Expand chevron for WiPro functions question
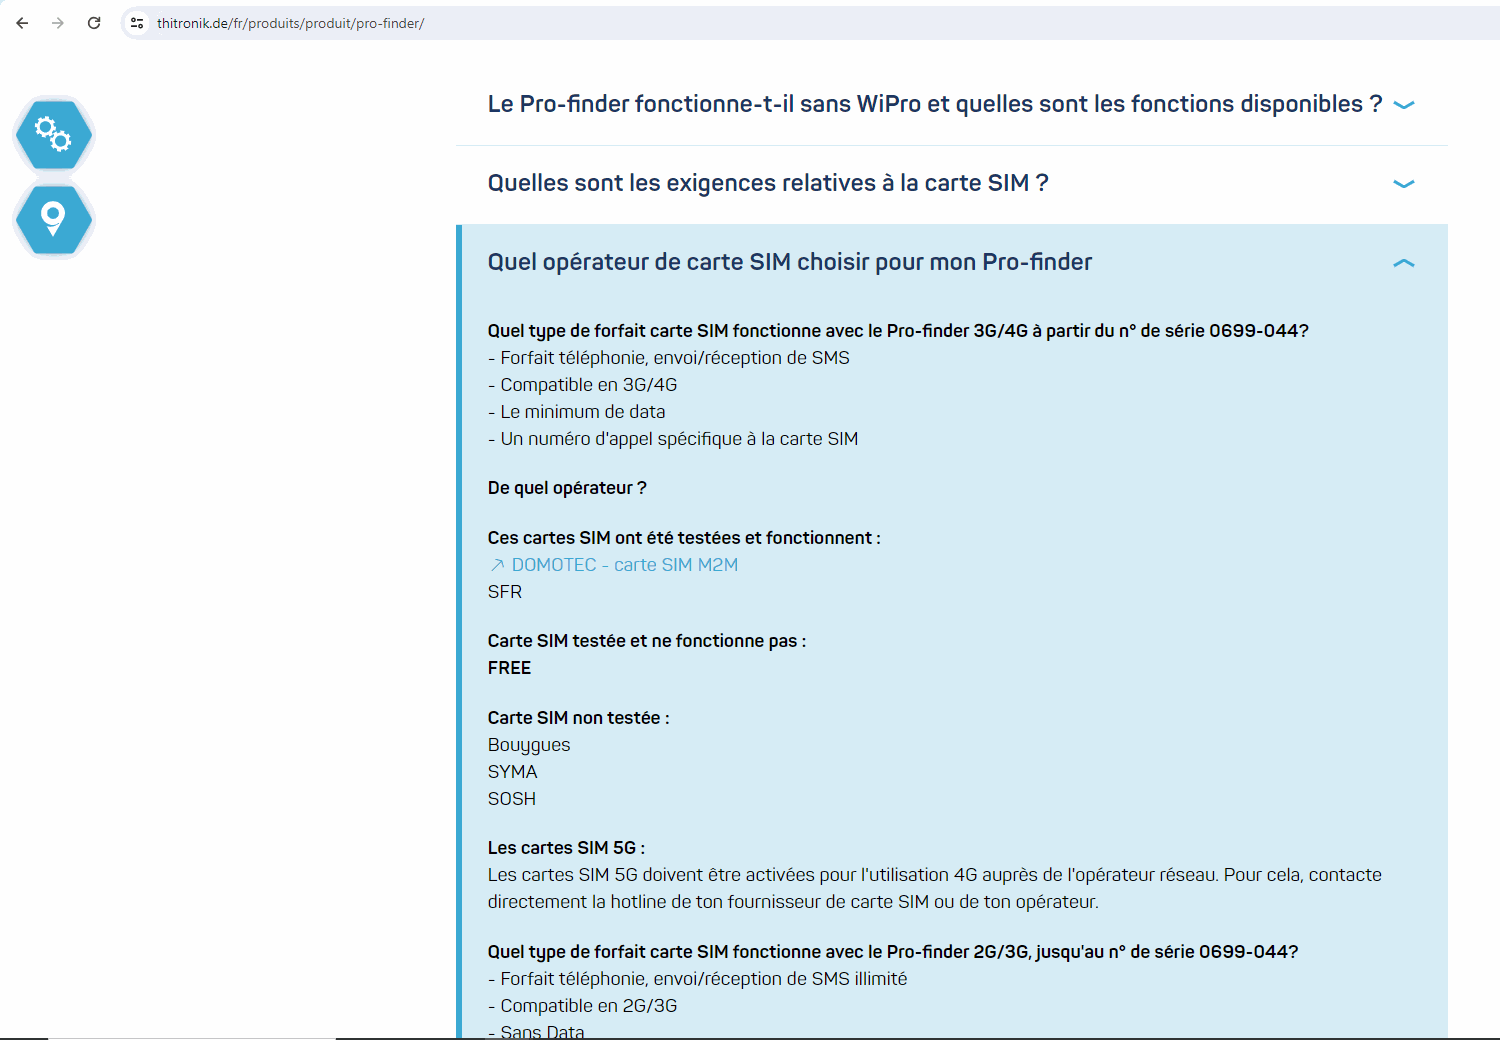The image size is (1500, 1040). 1404,105
